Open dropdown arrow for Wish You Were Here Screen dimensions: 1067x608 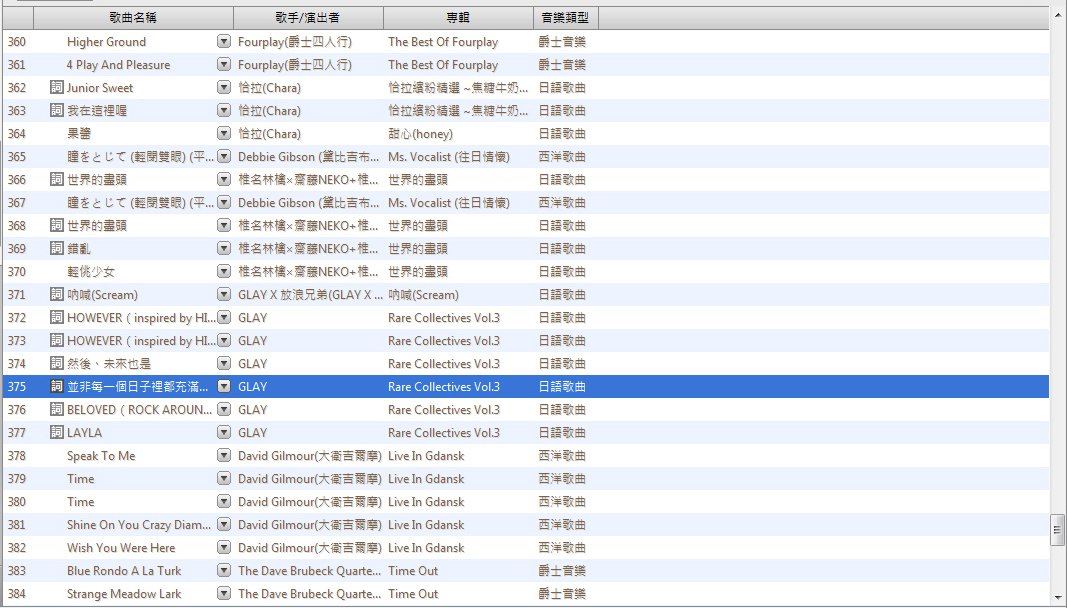[224, 547]
